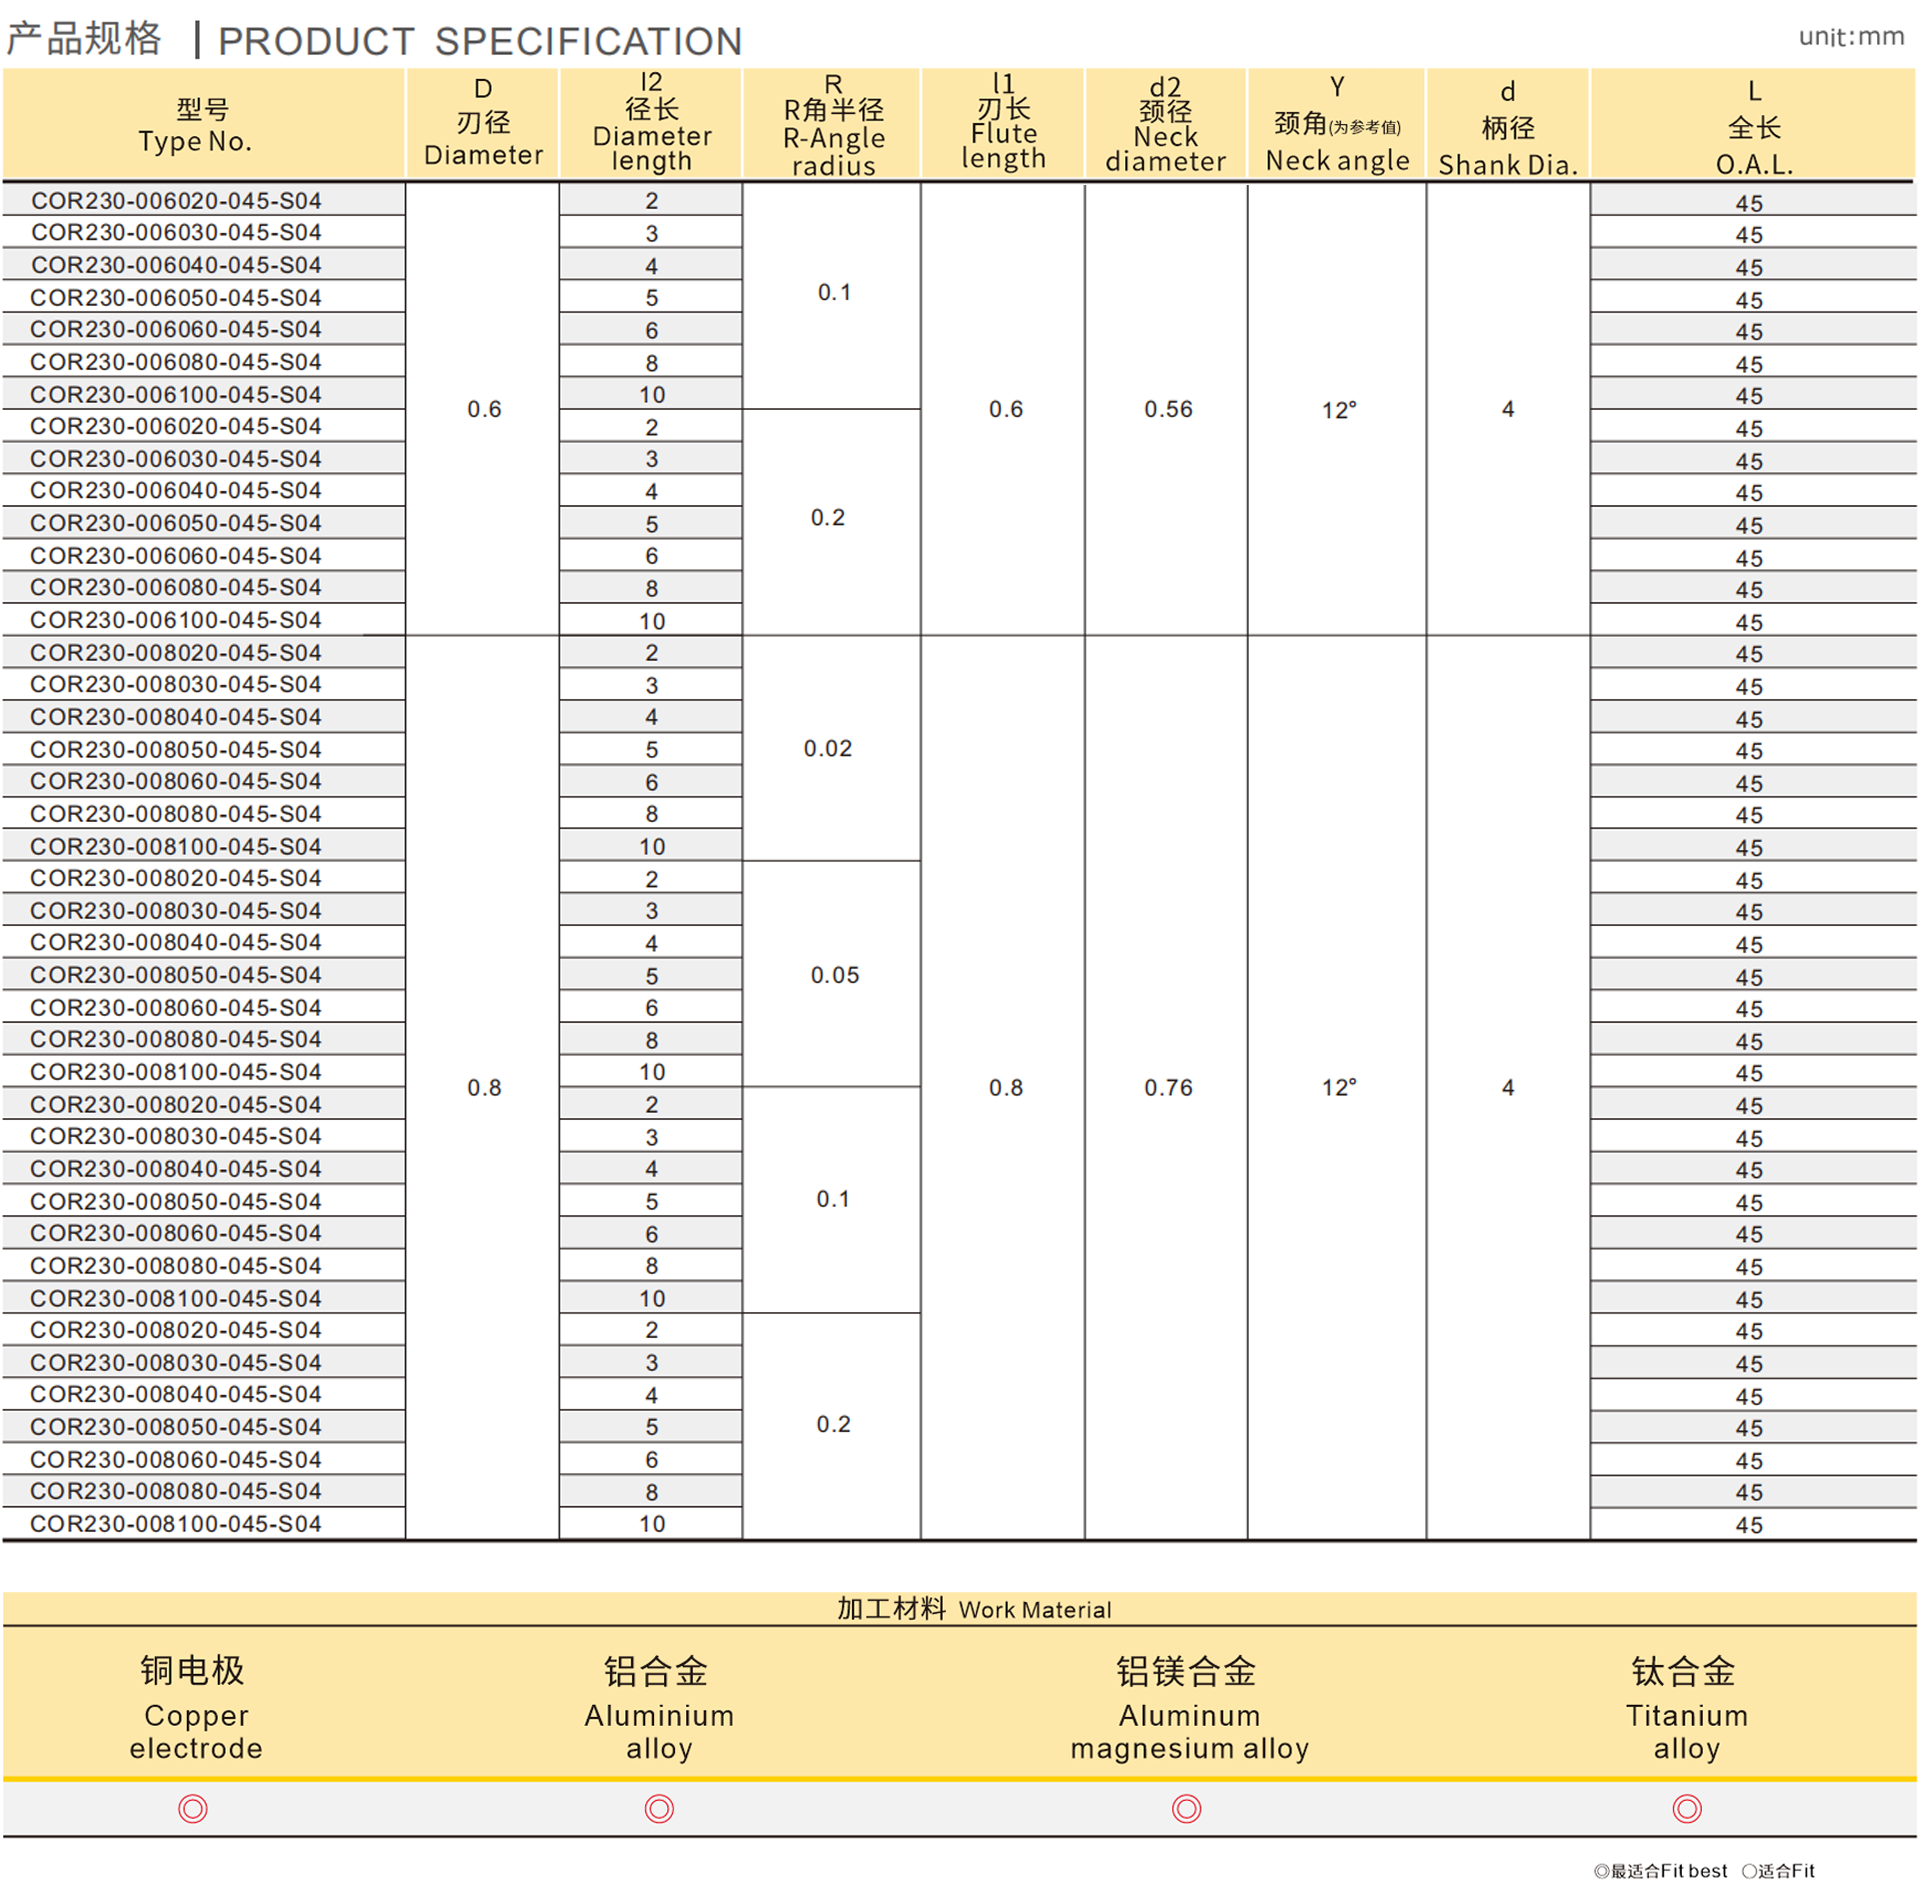1920x1900 pixels.
Task: Click the '加工材料 Work Material' heading
Action: pos(974,1609)
